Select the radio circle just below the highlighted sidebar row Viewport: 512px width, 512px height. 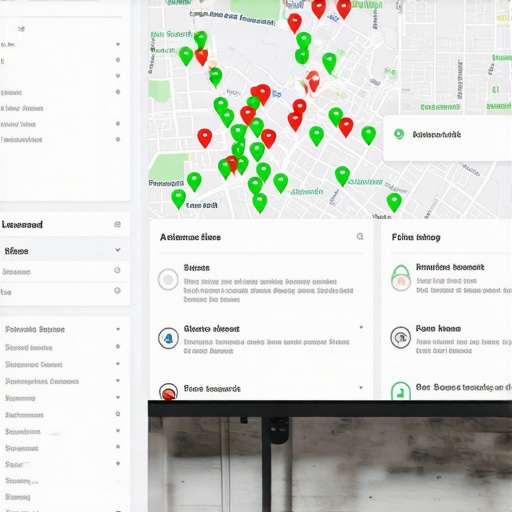click(x=117, y=270)
